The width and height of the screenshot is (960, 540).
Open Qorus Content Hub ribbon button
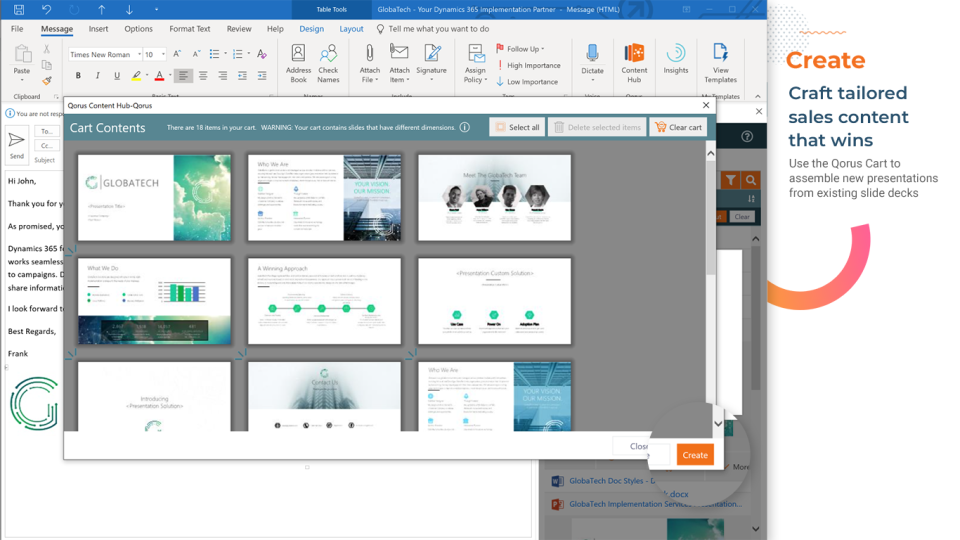pos(634,63)
